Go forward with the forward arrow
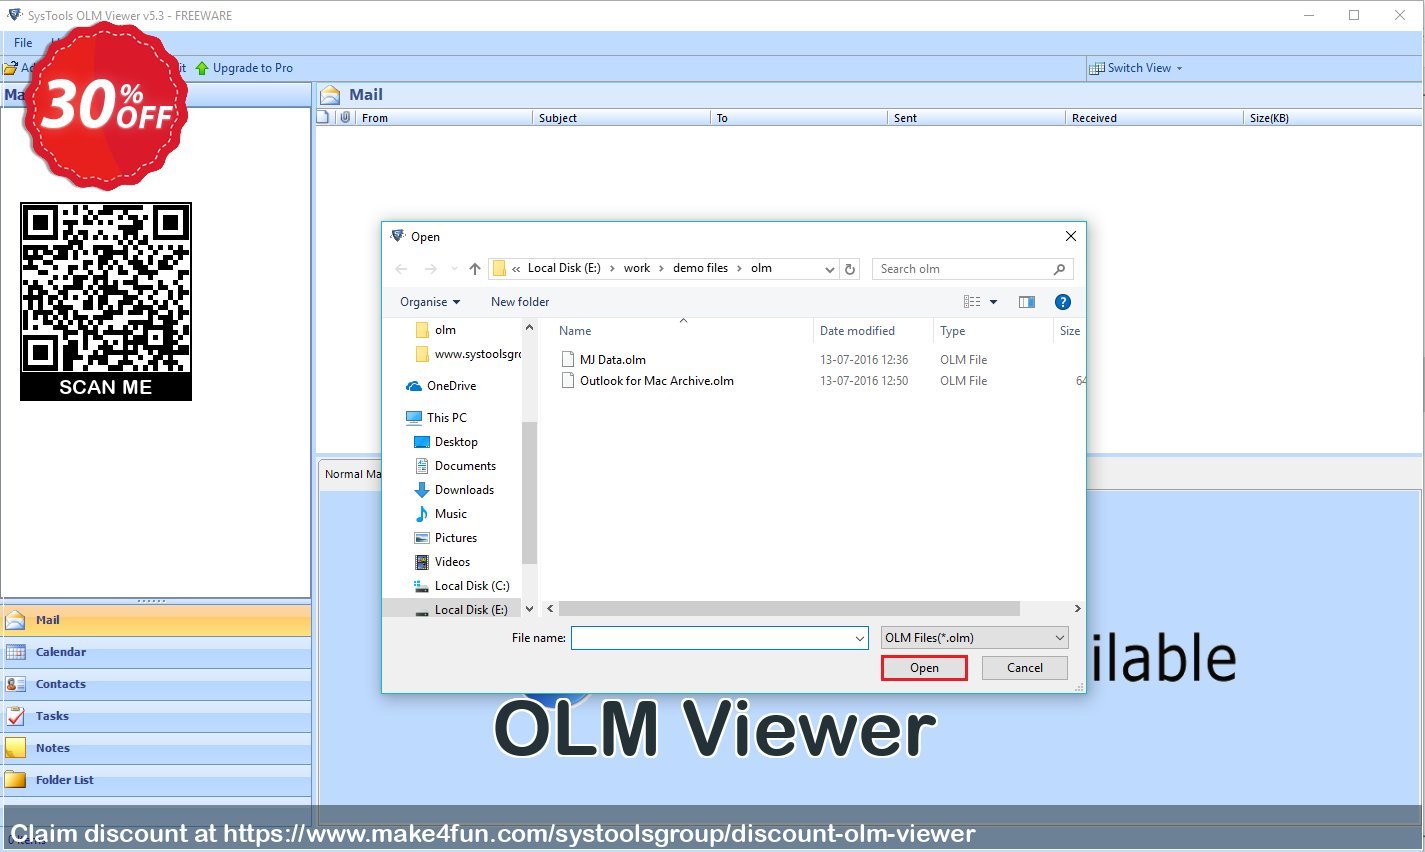Viewport: 1425px width, 852px height. click(431, 269)
